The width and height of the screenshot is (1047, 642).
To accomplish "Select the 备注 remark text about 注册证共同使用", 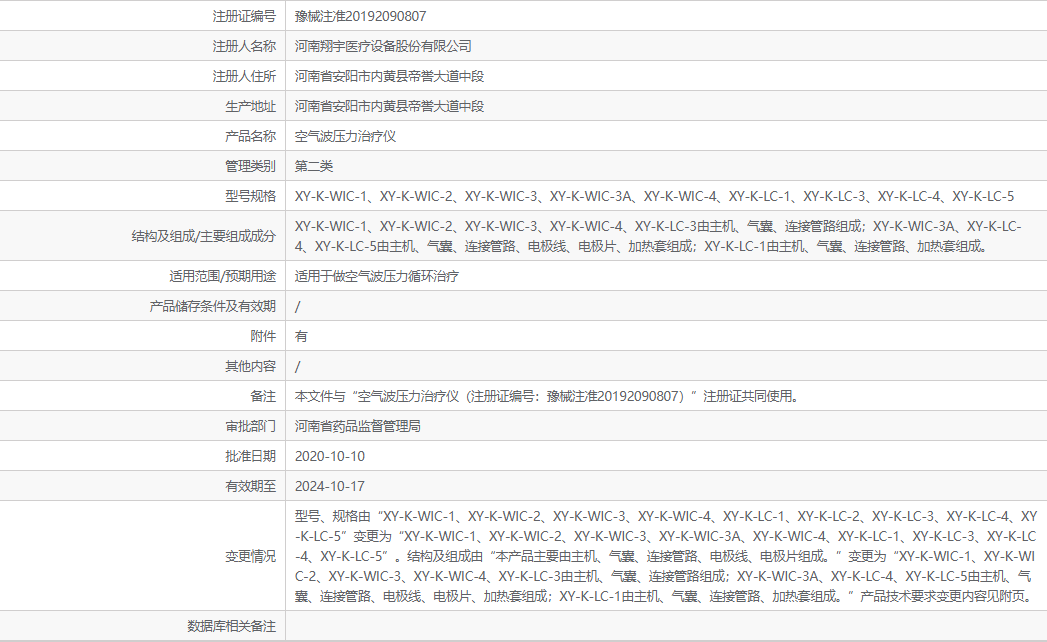I will point(547,396).
